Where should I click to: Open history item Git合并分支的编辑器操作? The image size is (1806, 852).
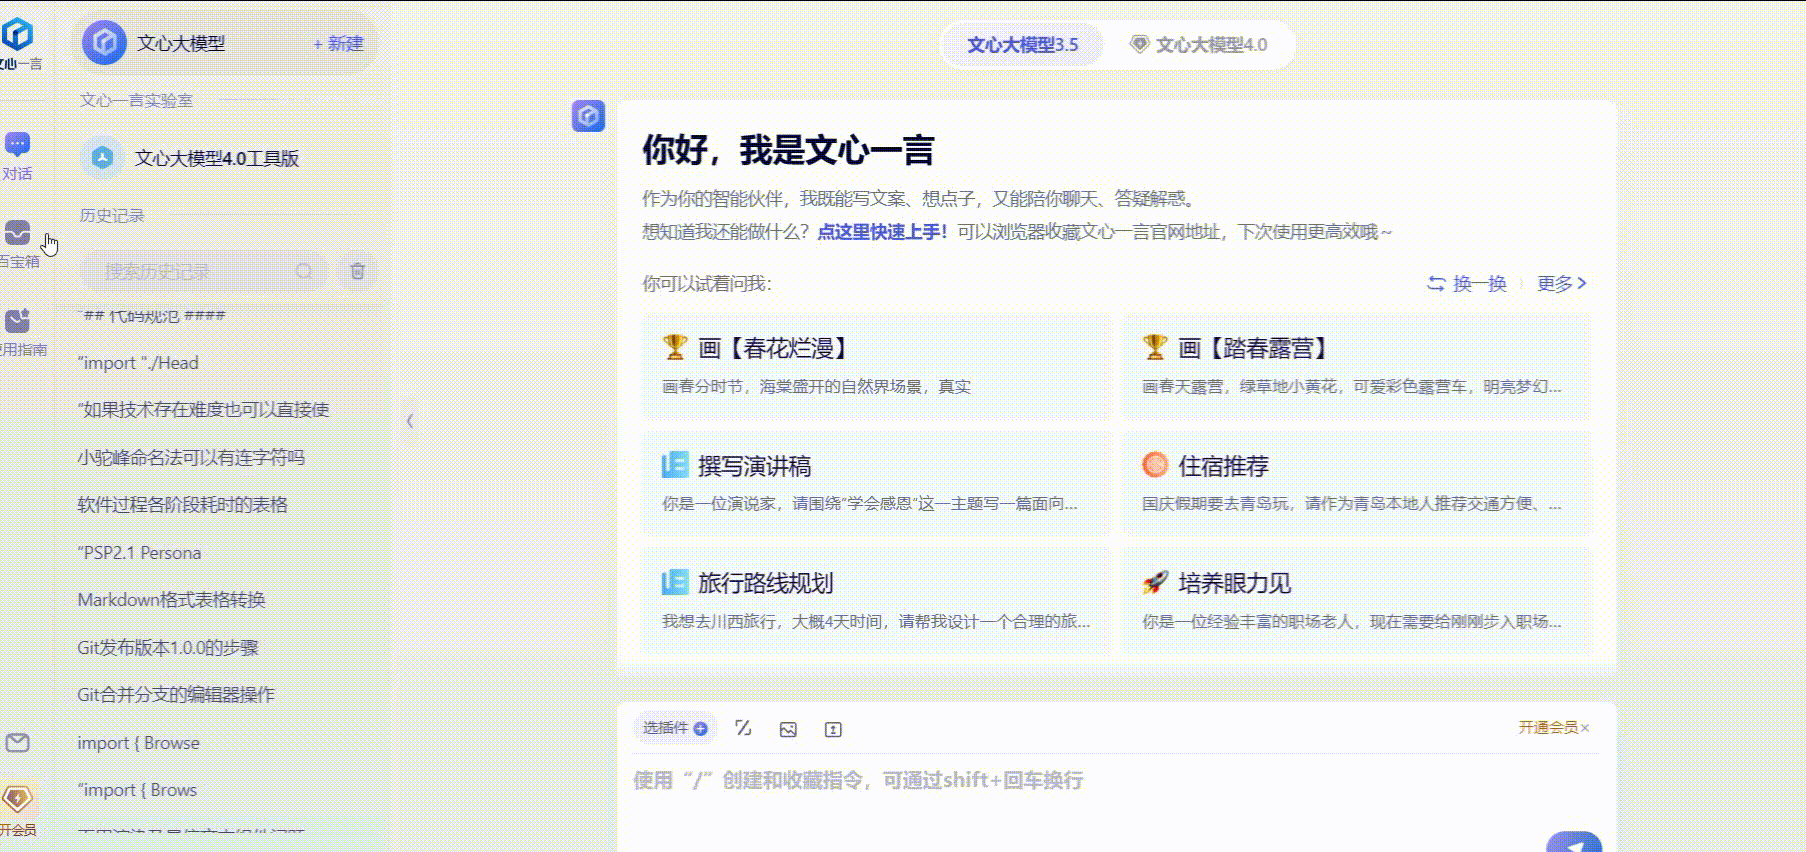176,695
